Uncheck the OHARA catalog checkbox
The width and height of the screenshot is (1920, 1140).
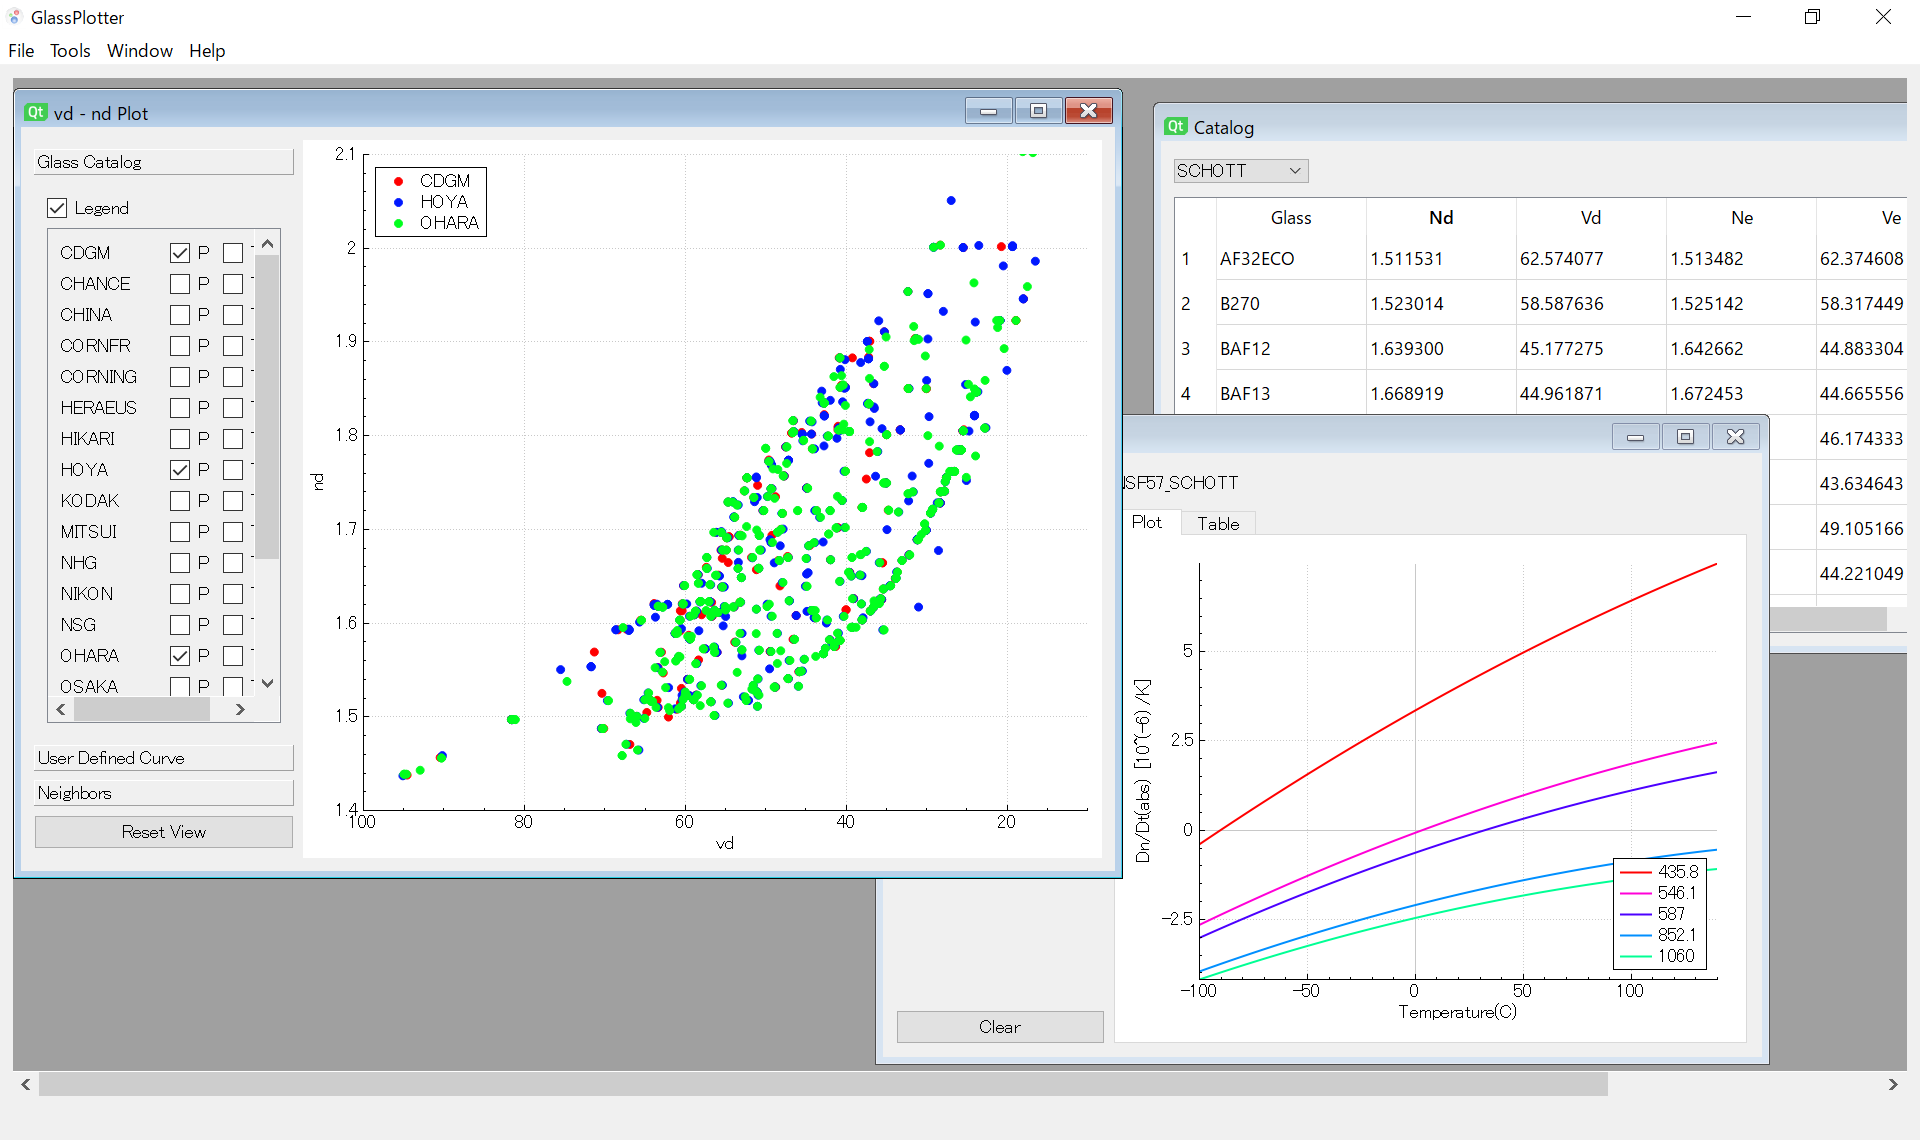[180, 656]
